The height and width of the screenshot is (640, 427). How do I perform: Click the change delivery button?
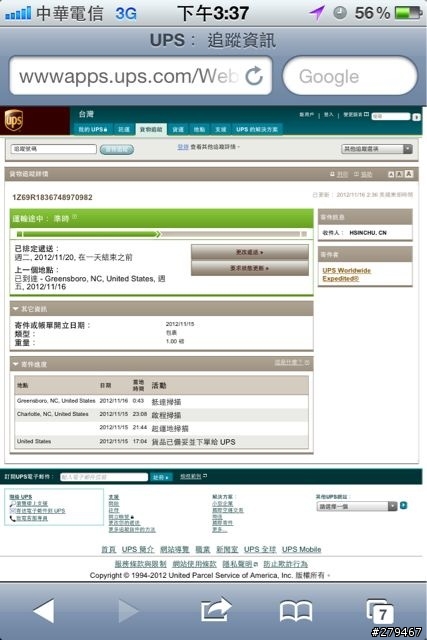249,252
